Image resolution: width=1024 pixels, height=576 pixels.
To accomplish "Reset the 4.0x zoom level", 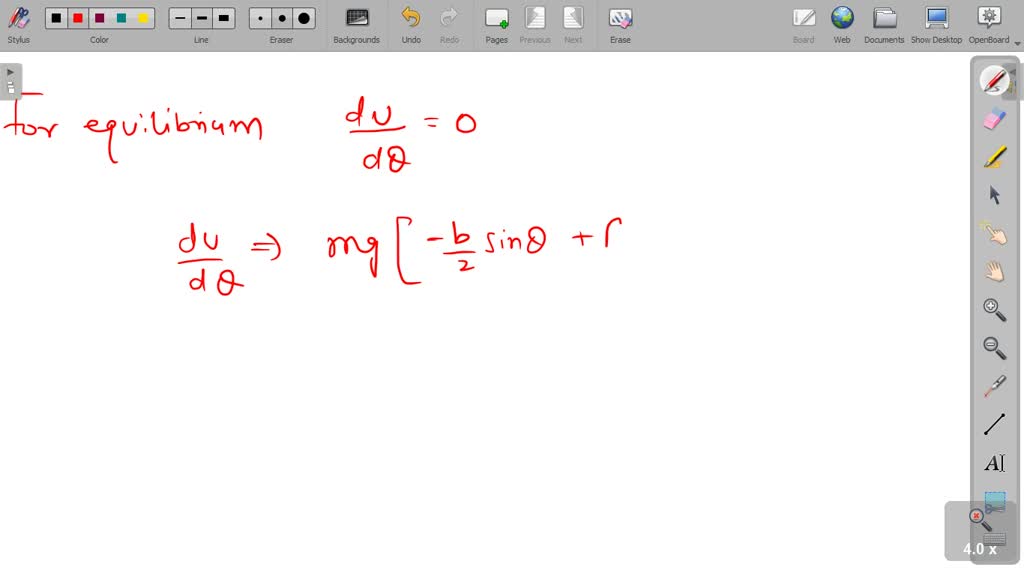I will click(x=978, y=515).
